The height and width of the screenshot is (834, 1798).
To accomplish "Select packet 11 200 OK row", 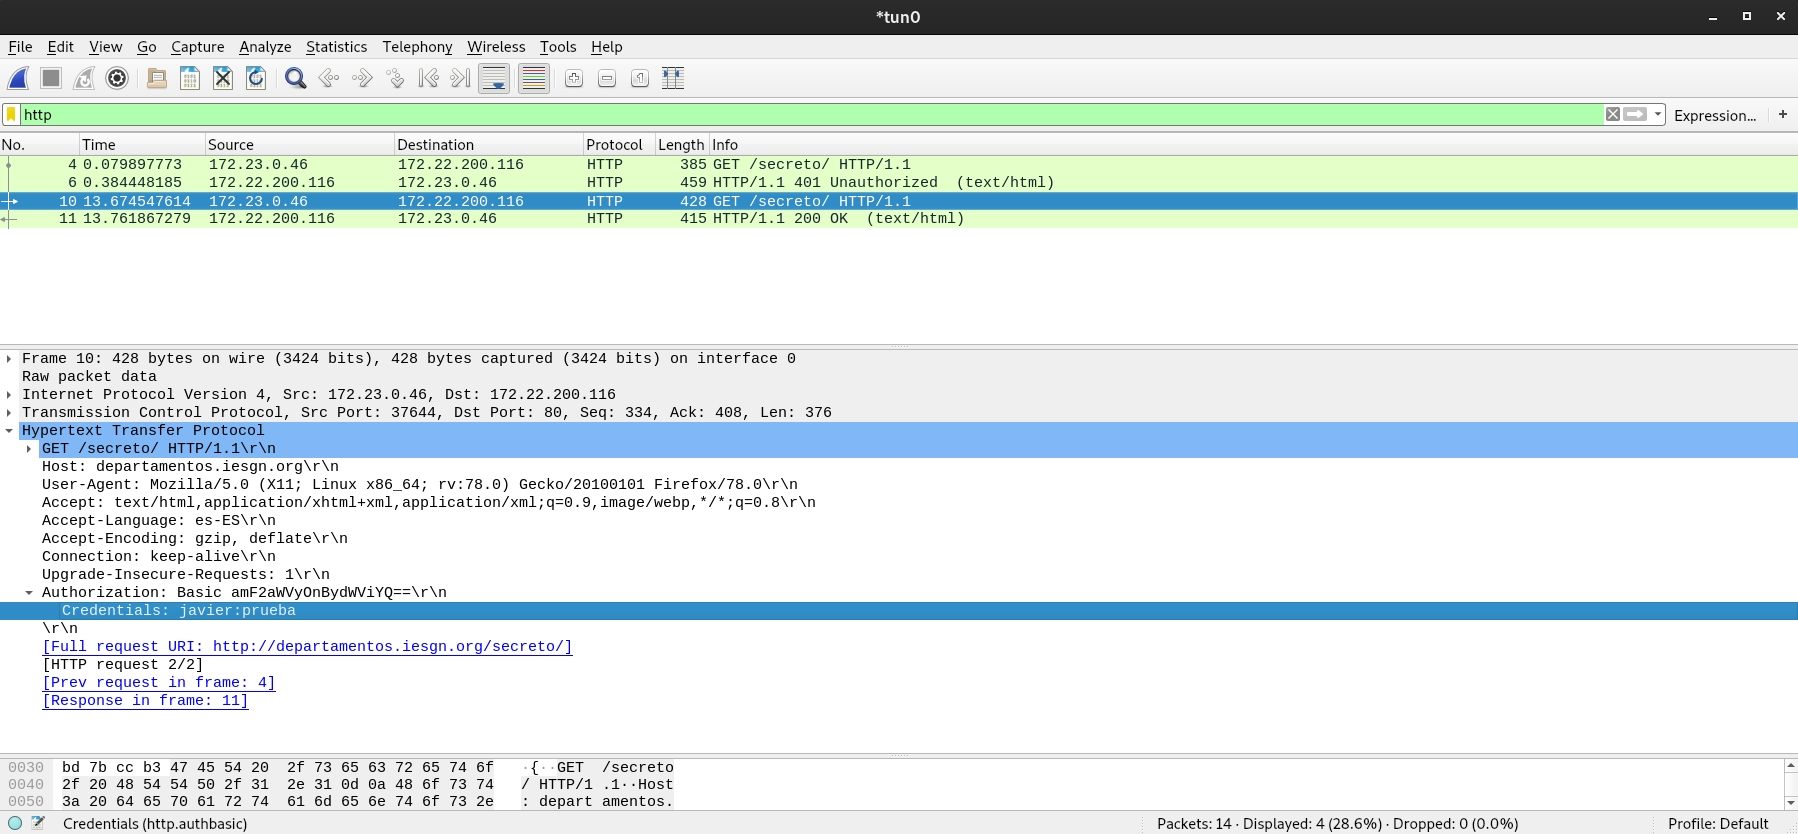I will pos(899,218).
